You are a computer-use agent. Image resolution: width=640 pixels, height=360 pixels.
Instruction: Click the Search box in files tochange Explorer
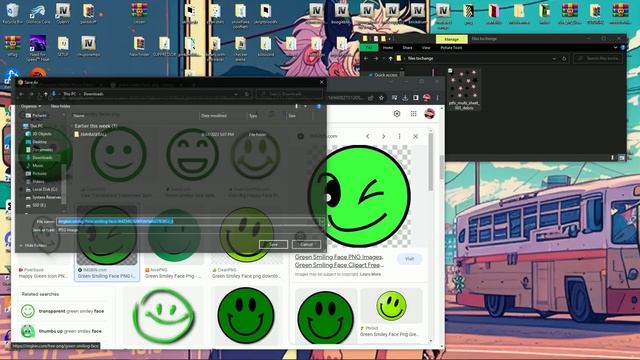pyautogui.click(x=598, y=58)
